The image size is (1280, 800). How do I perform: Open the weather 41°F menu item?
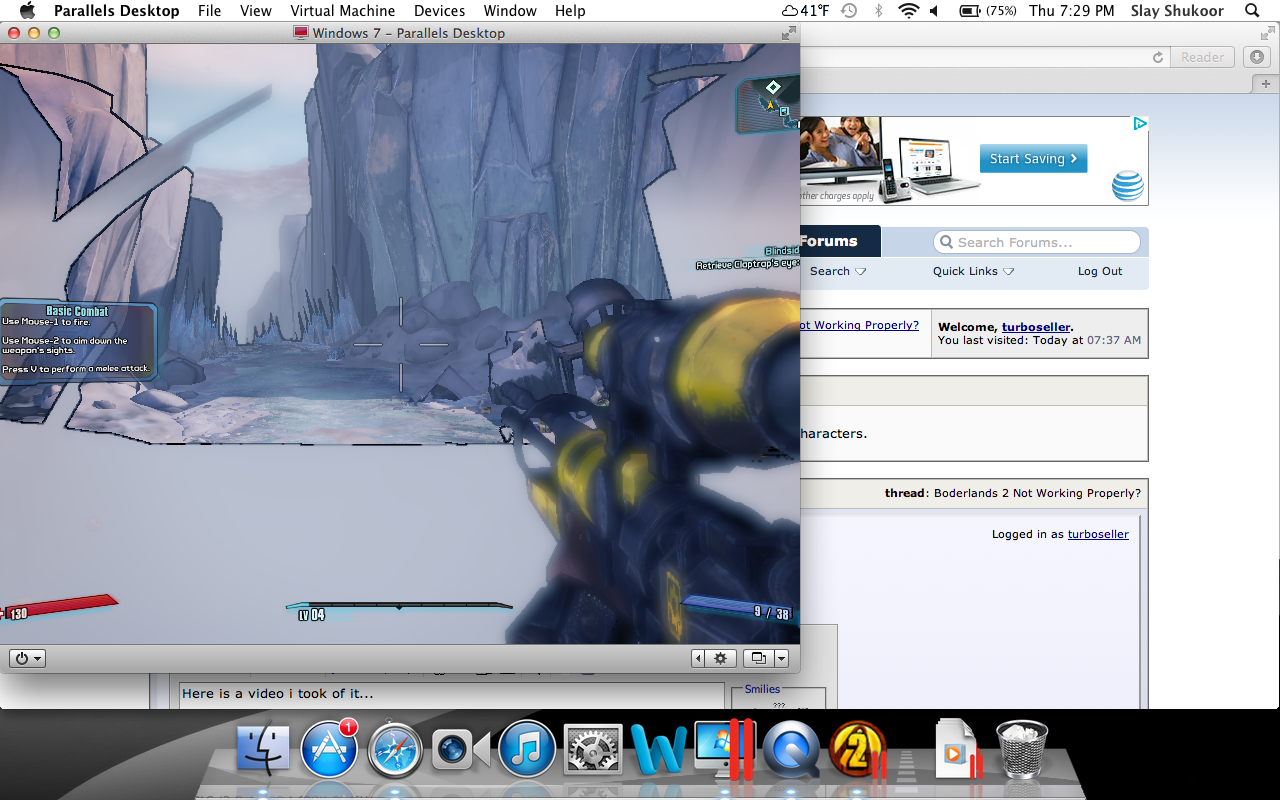807,11
